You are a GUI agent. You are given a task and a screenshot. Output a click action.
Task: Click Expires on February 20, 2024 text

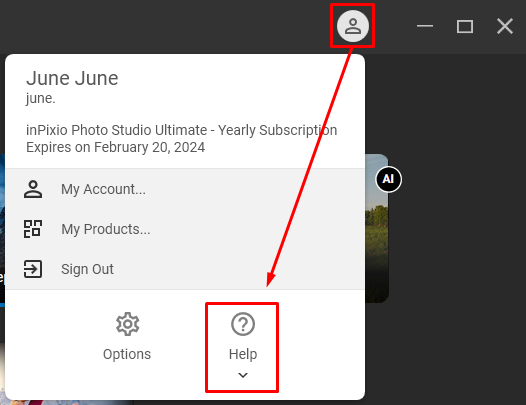115,147
